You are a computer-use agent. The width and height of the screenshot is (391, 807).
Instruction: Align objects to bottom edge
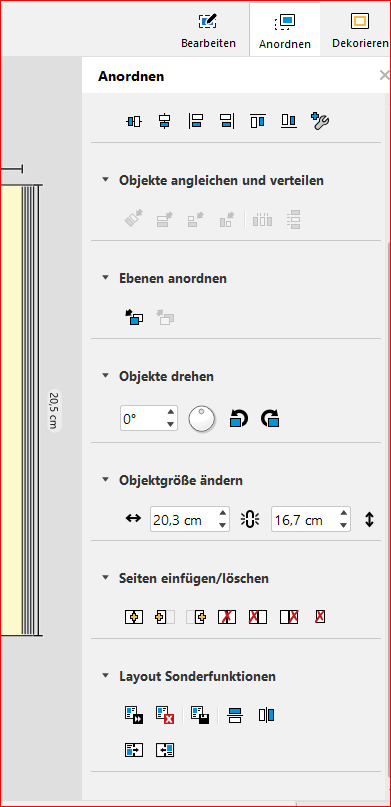tap(289, 121)
